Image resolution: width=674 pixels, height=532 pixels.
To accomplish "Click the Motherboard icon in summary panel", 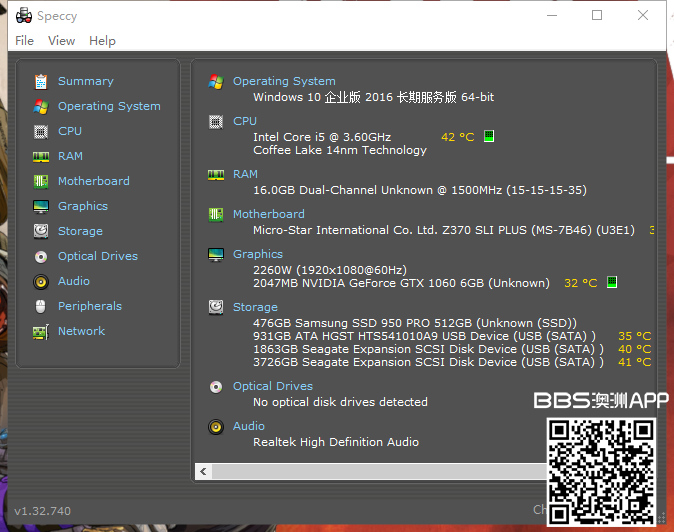I will click(x=216, y=214).
